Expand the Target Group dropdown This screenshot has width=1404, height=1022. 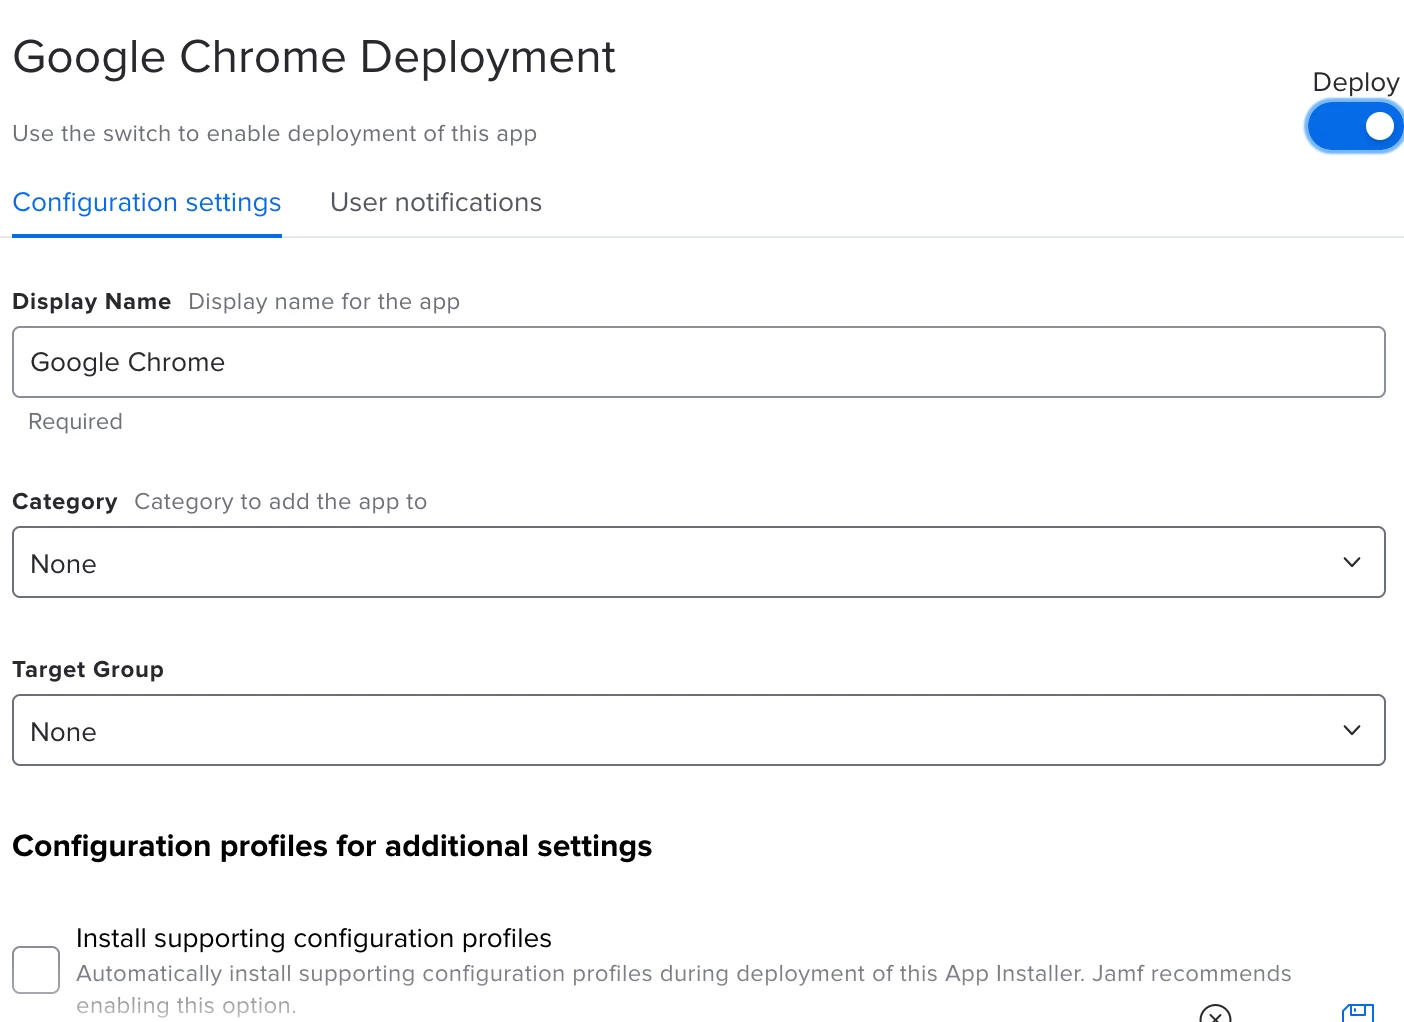(x=699, y=730)
